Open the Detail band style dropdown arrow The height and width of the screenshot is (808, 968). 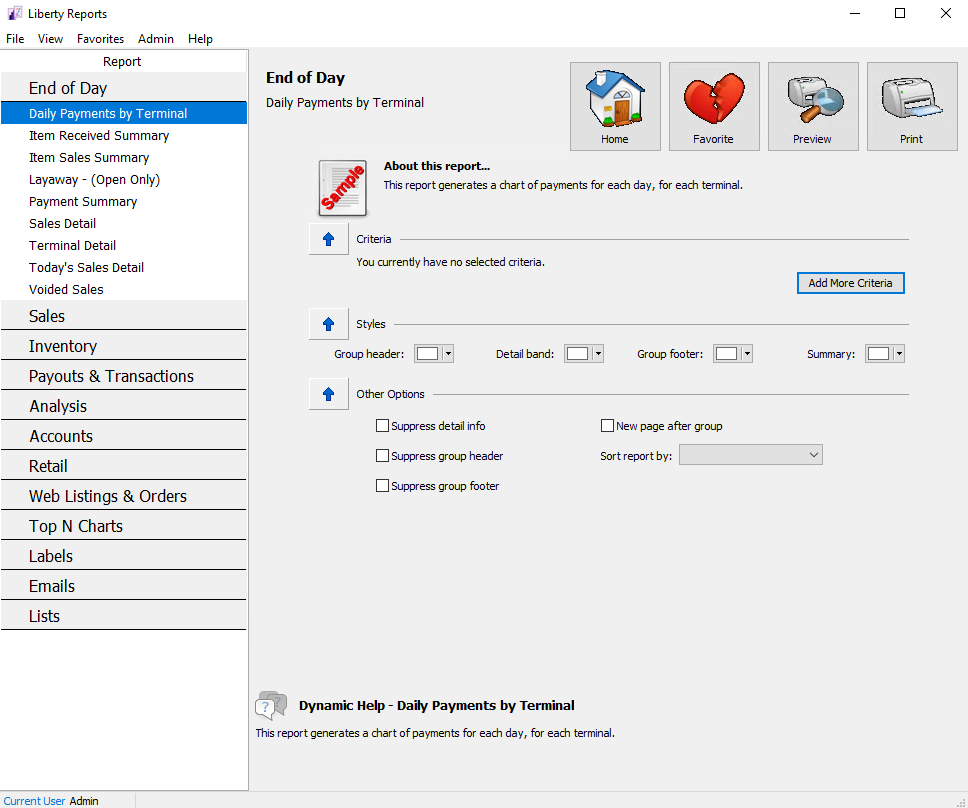598,354
